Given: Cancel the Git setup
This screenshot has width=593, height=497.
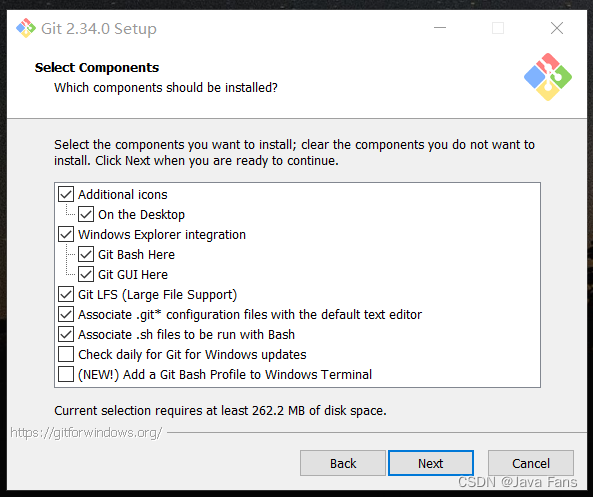Looking at the screenshot, I should 531,463.
